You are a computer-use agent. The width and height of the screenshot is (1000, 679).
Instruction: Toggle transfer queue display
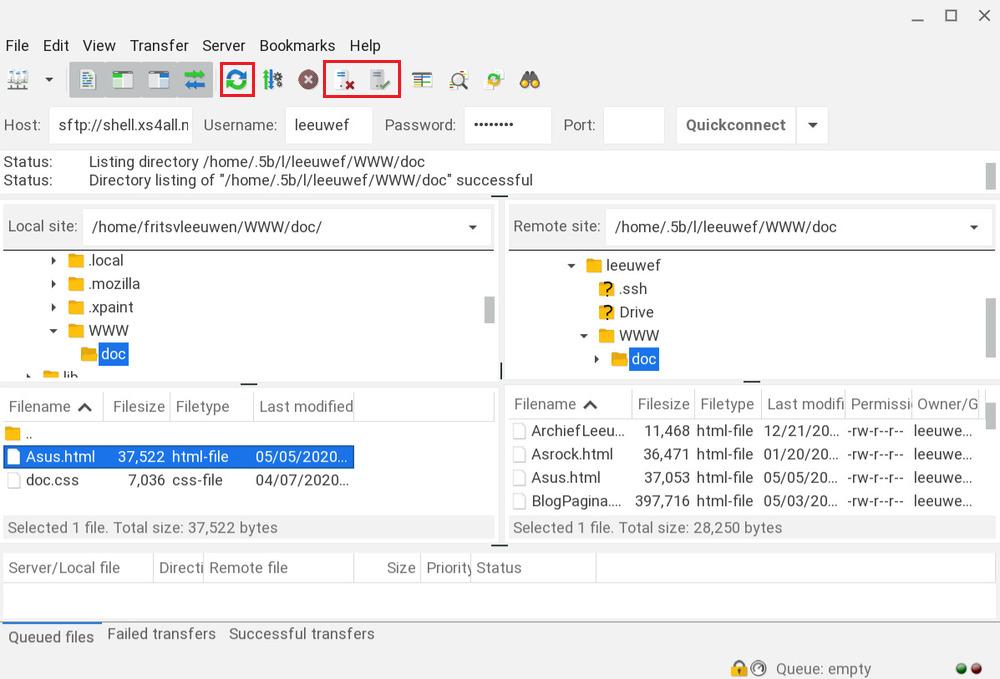(195, 80)
